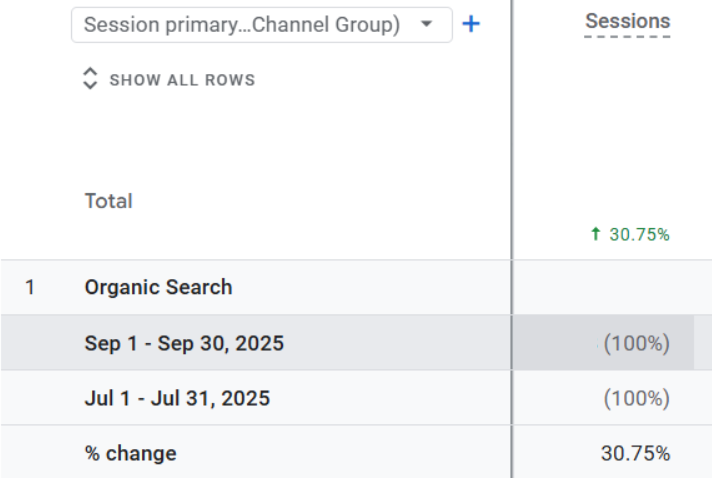
Task: Click the plus icon to add a dimension
Action: [471, 24]
